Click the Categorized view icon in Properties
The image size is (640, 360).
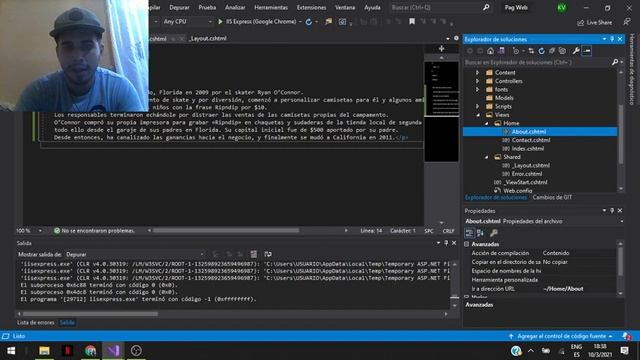pos(469,233)
